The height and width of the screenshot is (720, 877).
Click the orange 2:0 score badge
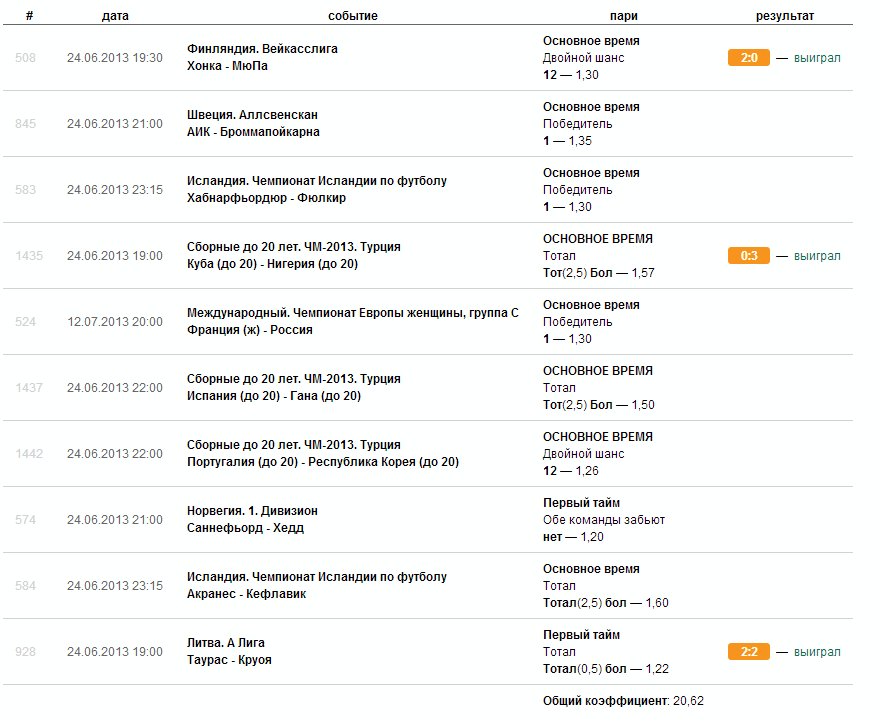click(748, 58)
